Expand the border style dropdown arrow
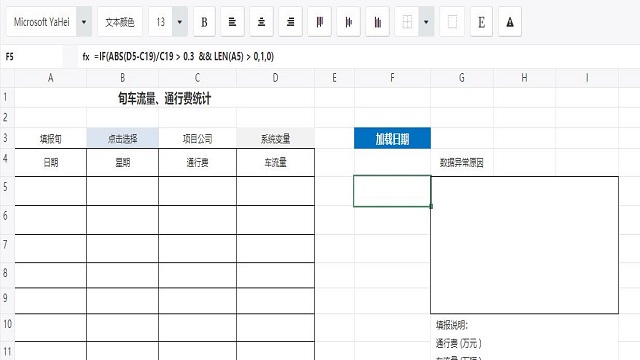640x360 pixels. click(426, 22)
